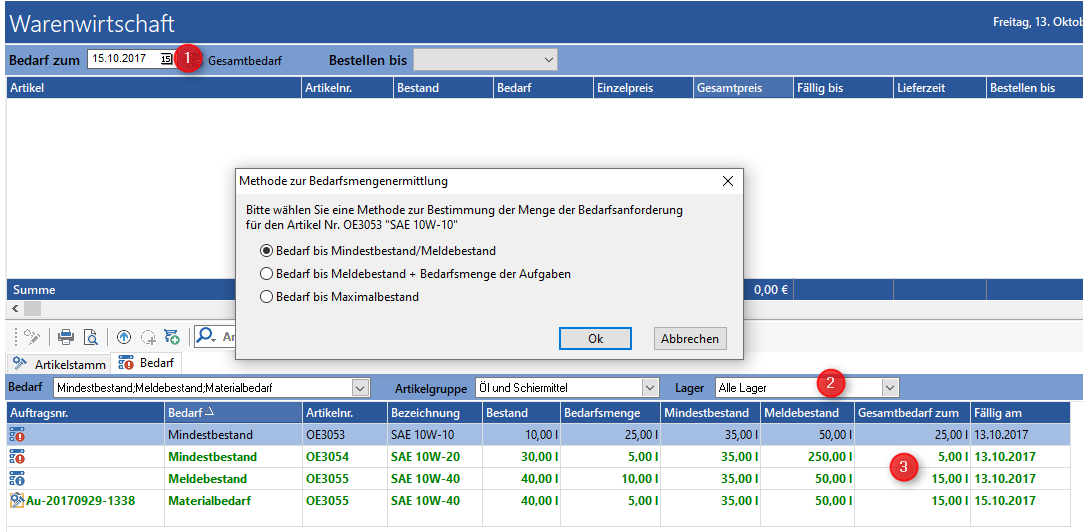Sort lower table by Bedarf column header
Viewport: 1083px width, 532px height.
pos(233,413)
